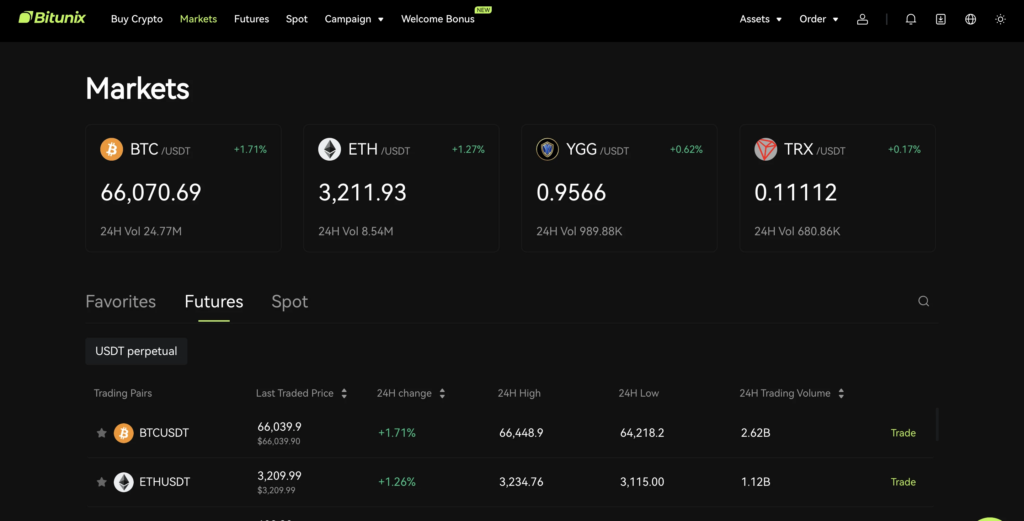
Task: Click the 24H High column header
Action: pos(519,393)
